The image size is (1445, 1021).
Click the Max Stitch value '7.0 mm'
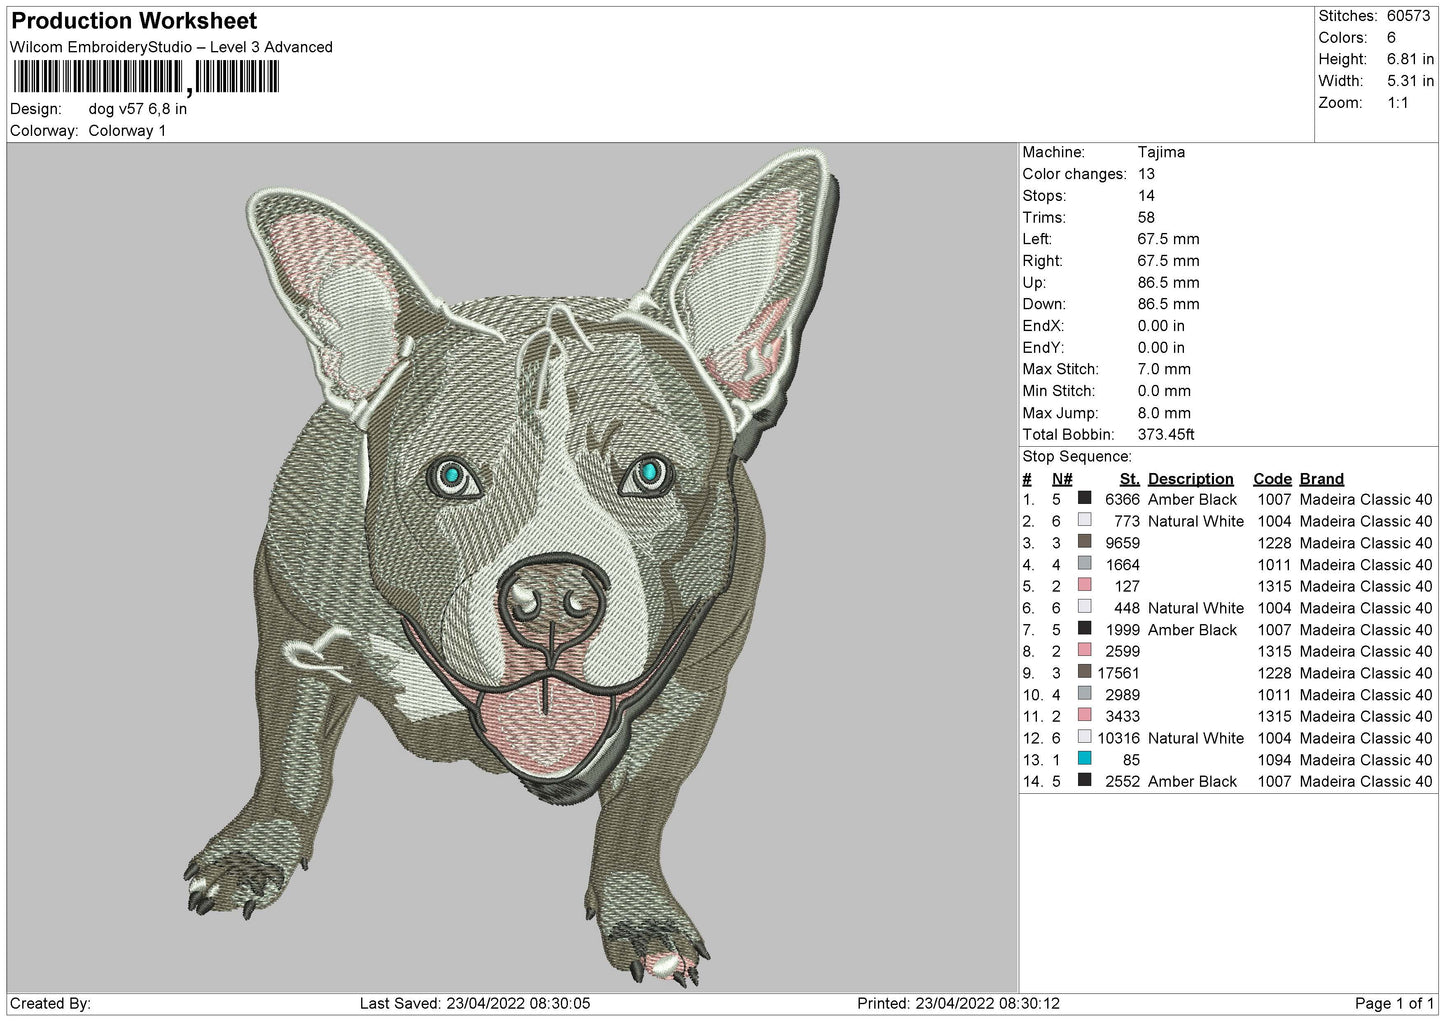point(1164,369)
